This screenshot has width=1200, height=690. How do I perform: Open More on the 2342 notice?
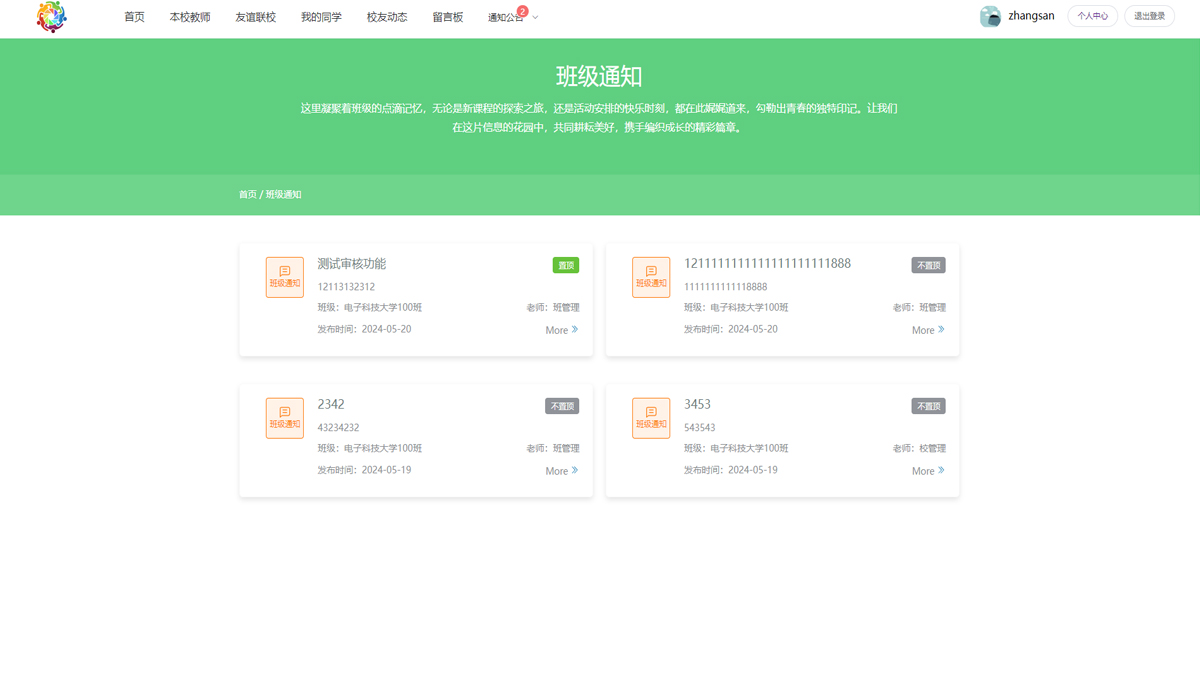(561, 471)
